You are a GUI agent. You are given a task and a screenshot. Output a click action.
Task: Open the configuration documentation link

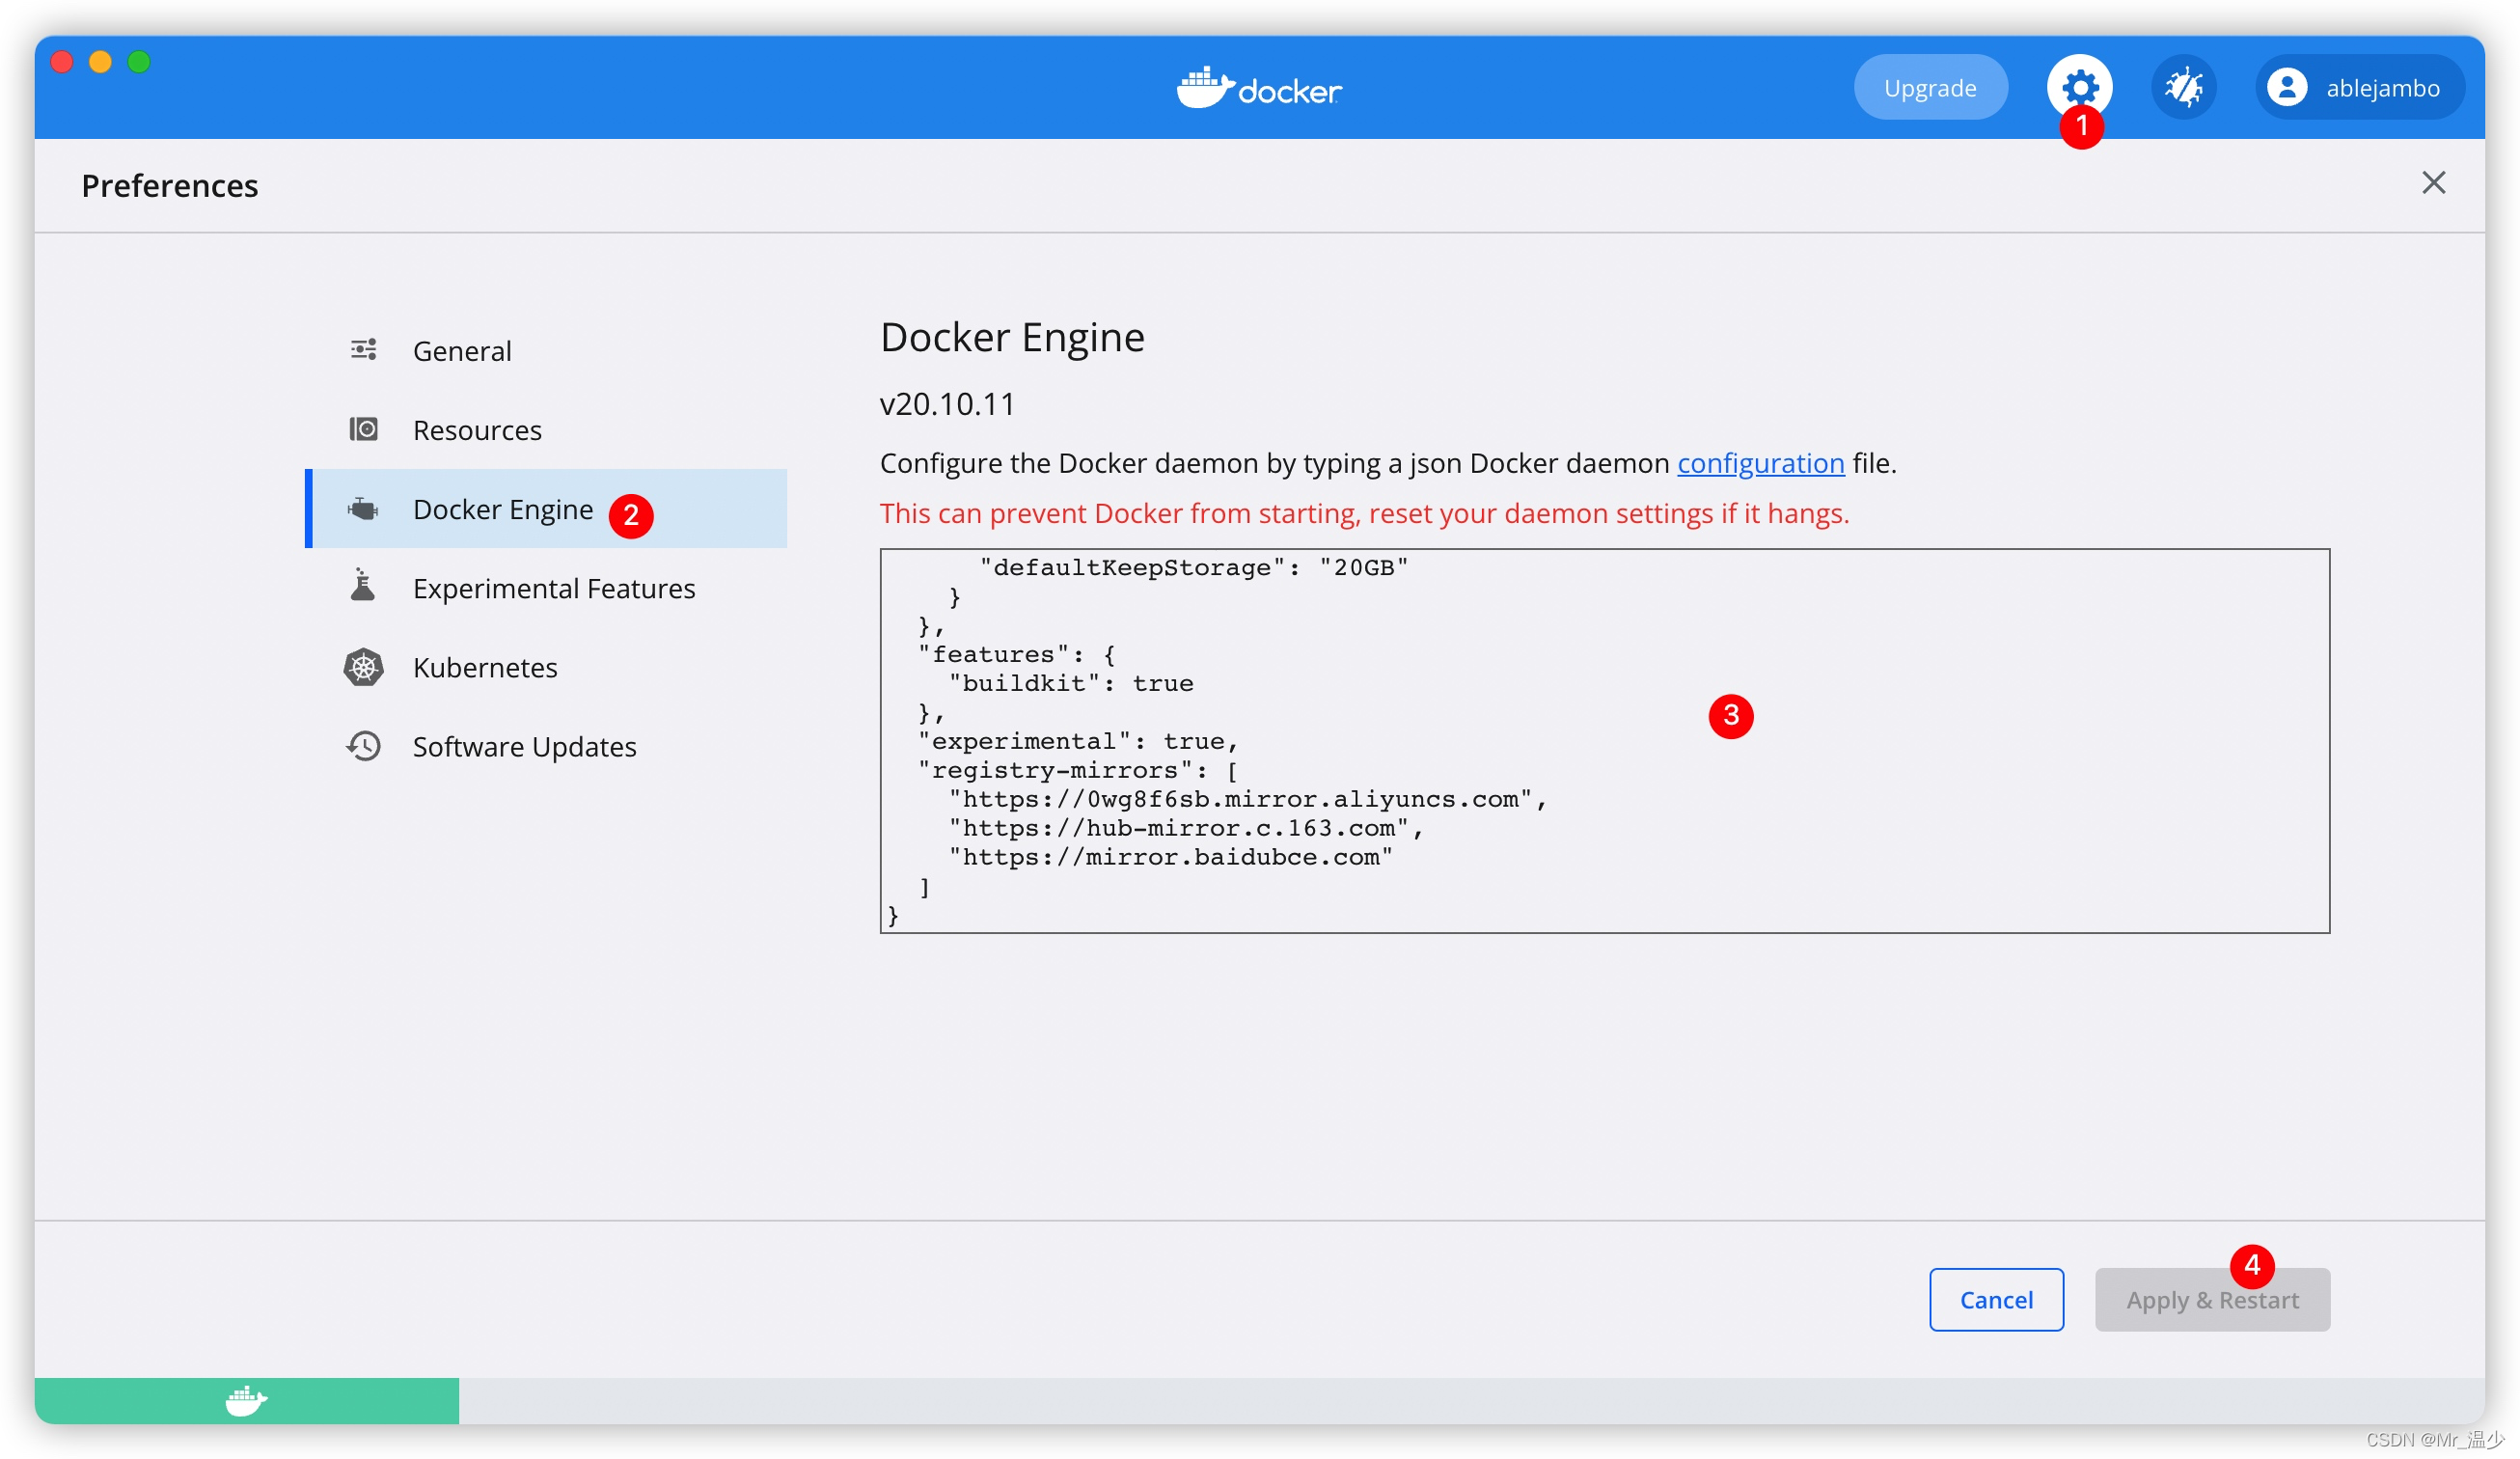coord(1760,463)
